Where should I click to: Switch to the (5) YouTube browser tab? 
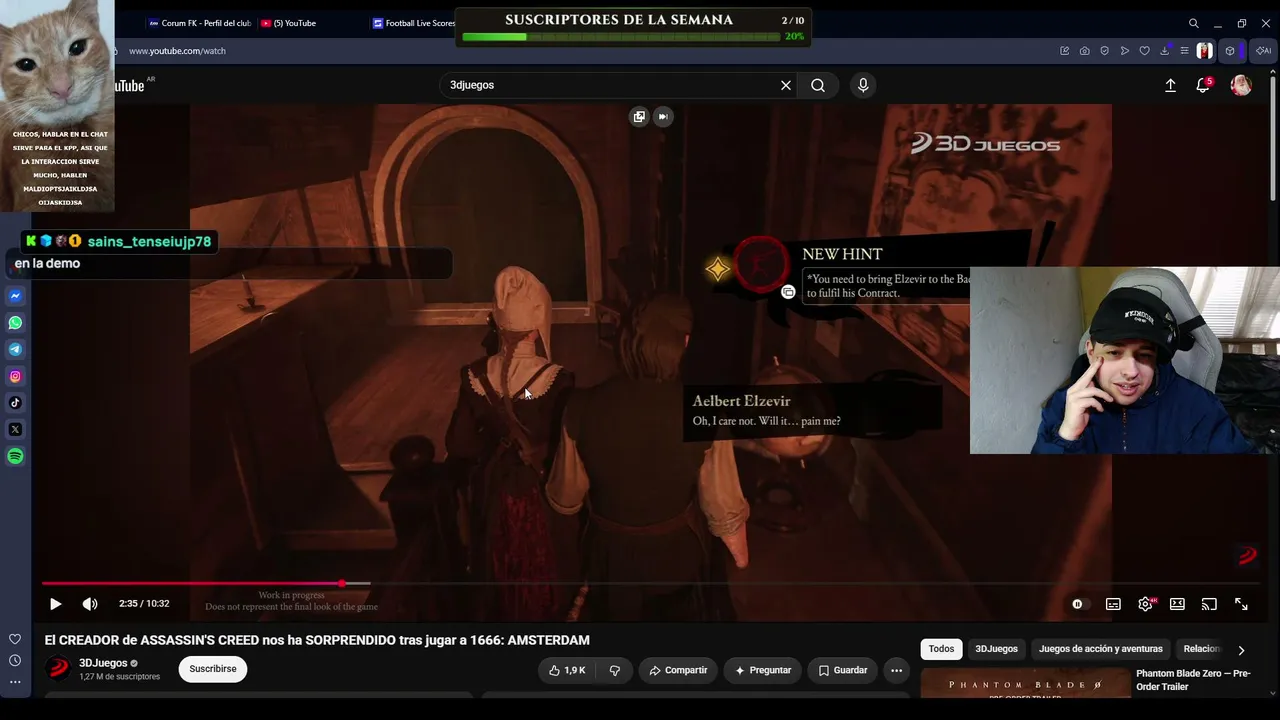pyautogui.click(x=291, y=23)
